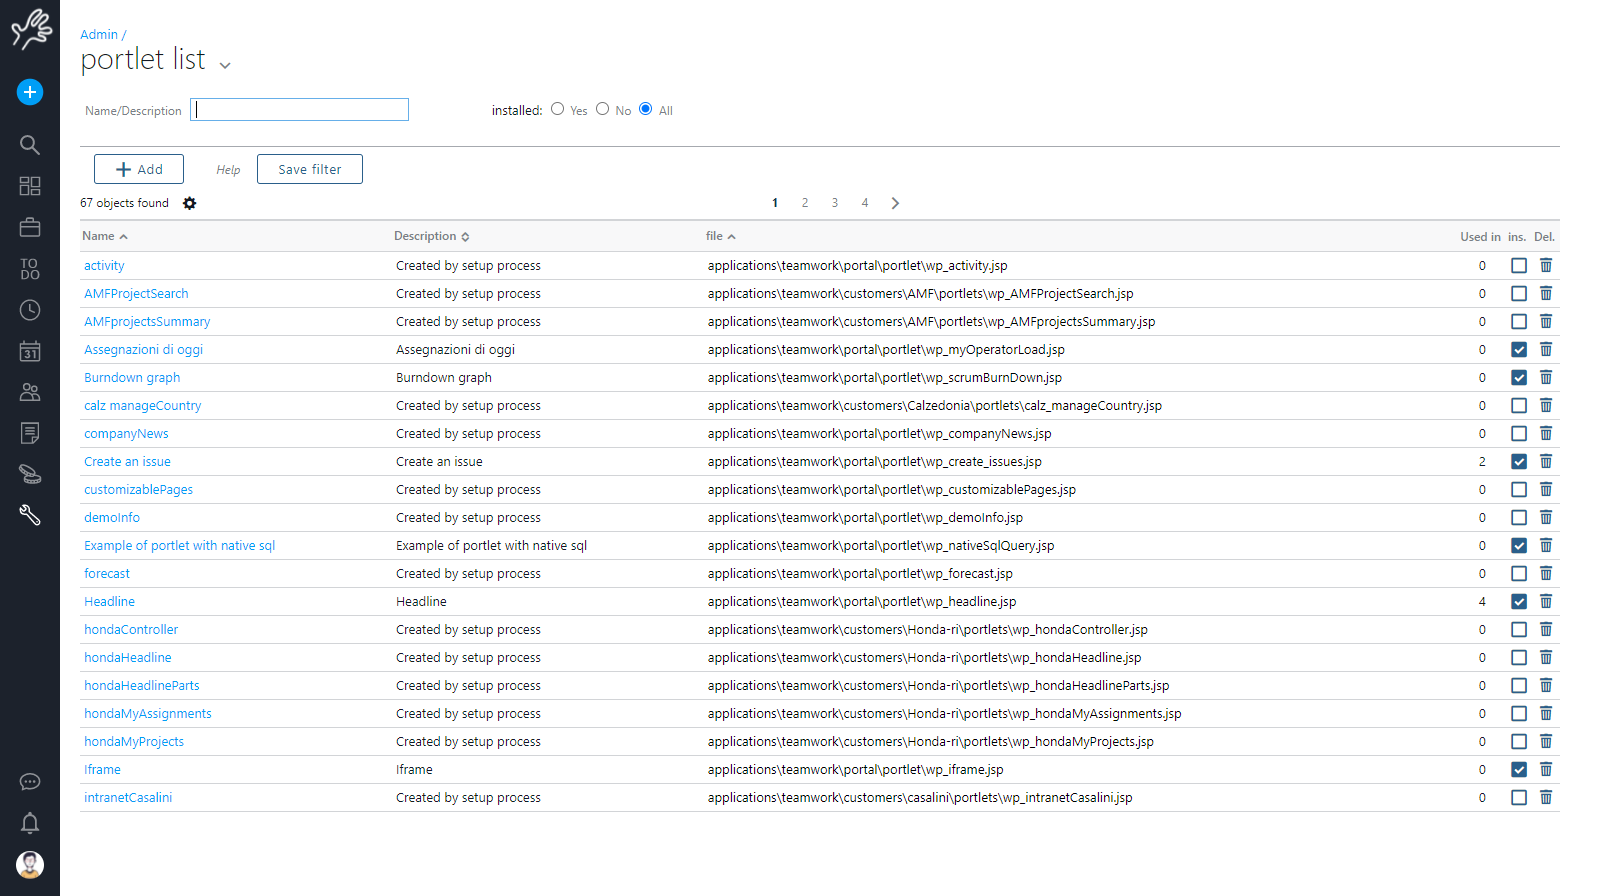
Task: Click the blue plus create button in sidebar
Action: [x=30, y=92]
